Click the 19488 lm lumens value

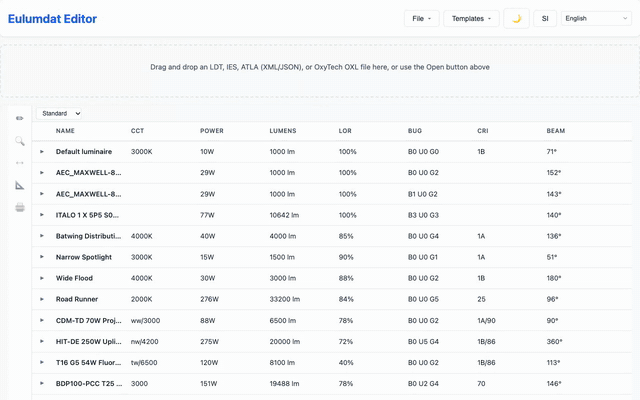click(x=284, y=384)
